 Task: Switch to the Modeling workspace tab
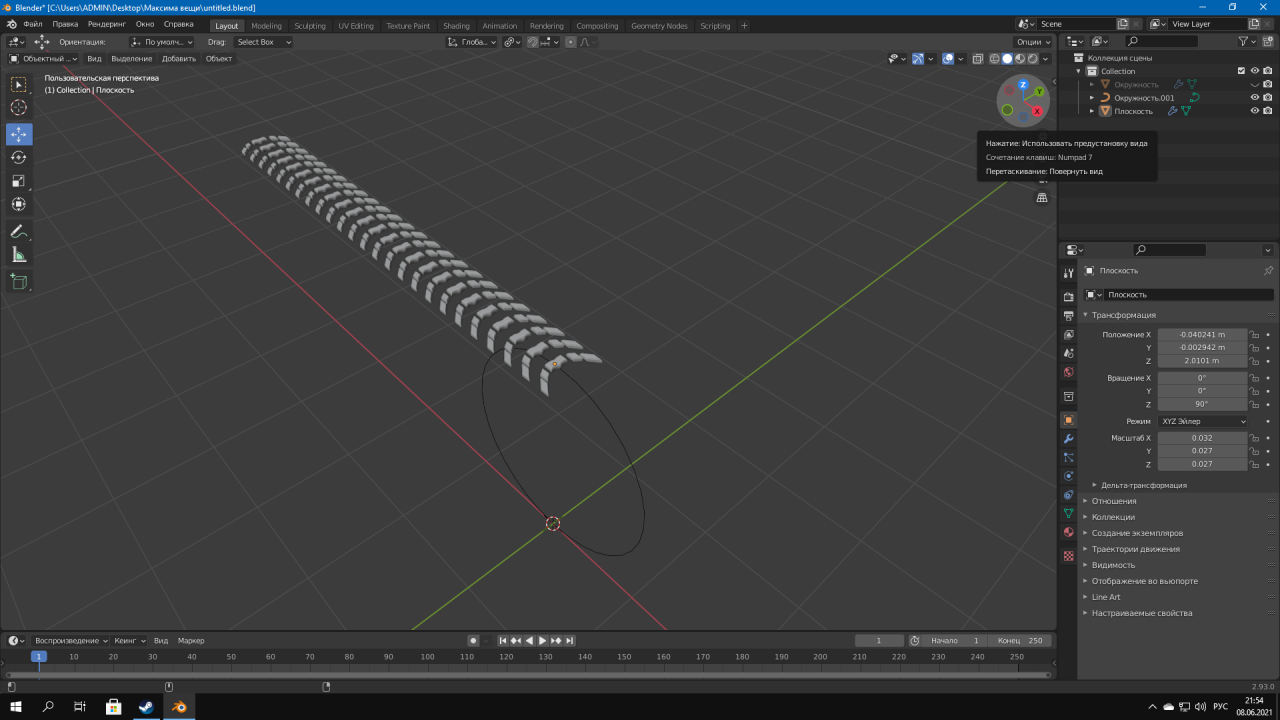pyautogui.click(x=266, y=26)
